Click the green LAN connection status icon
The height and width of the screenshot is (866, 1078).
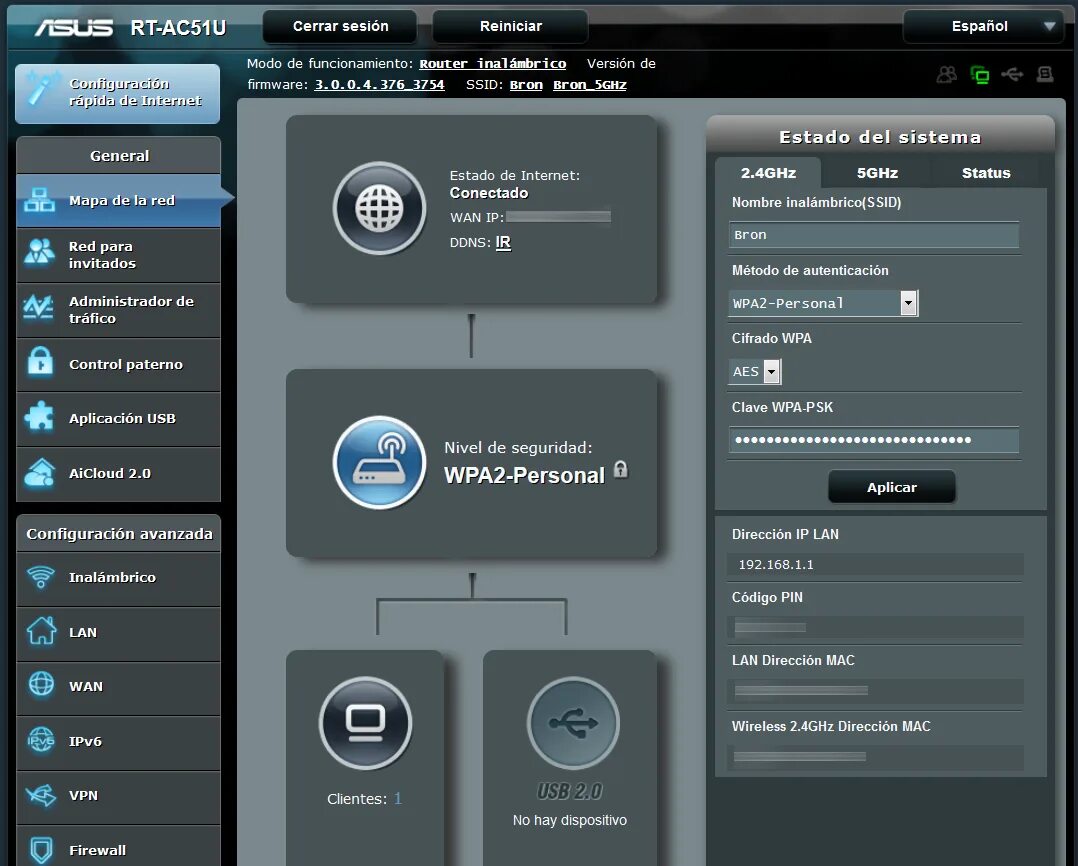click(981, 73)
